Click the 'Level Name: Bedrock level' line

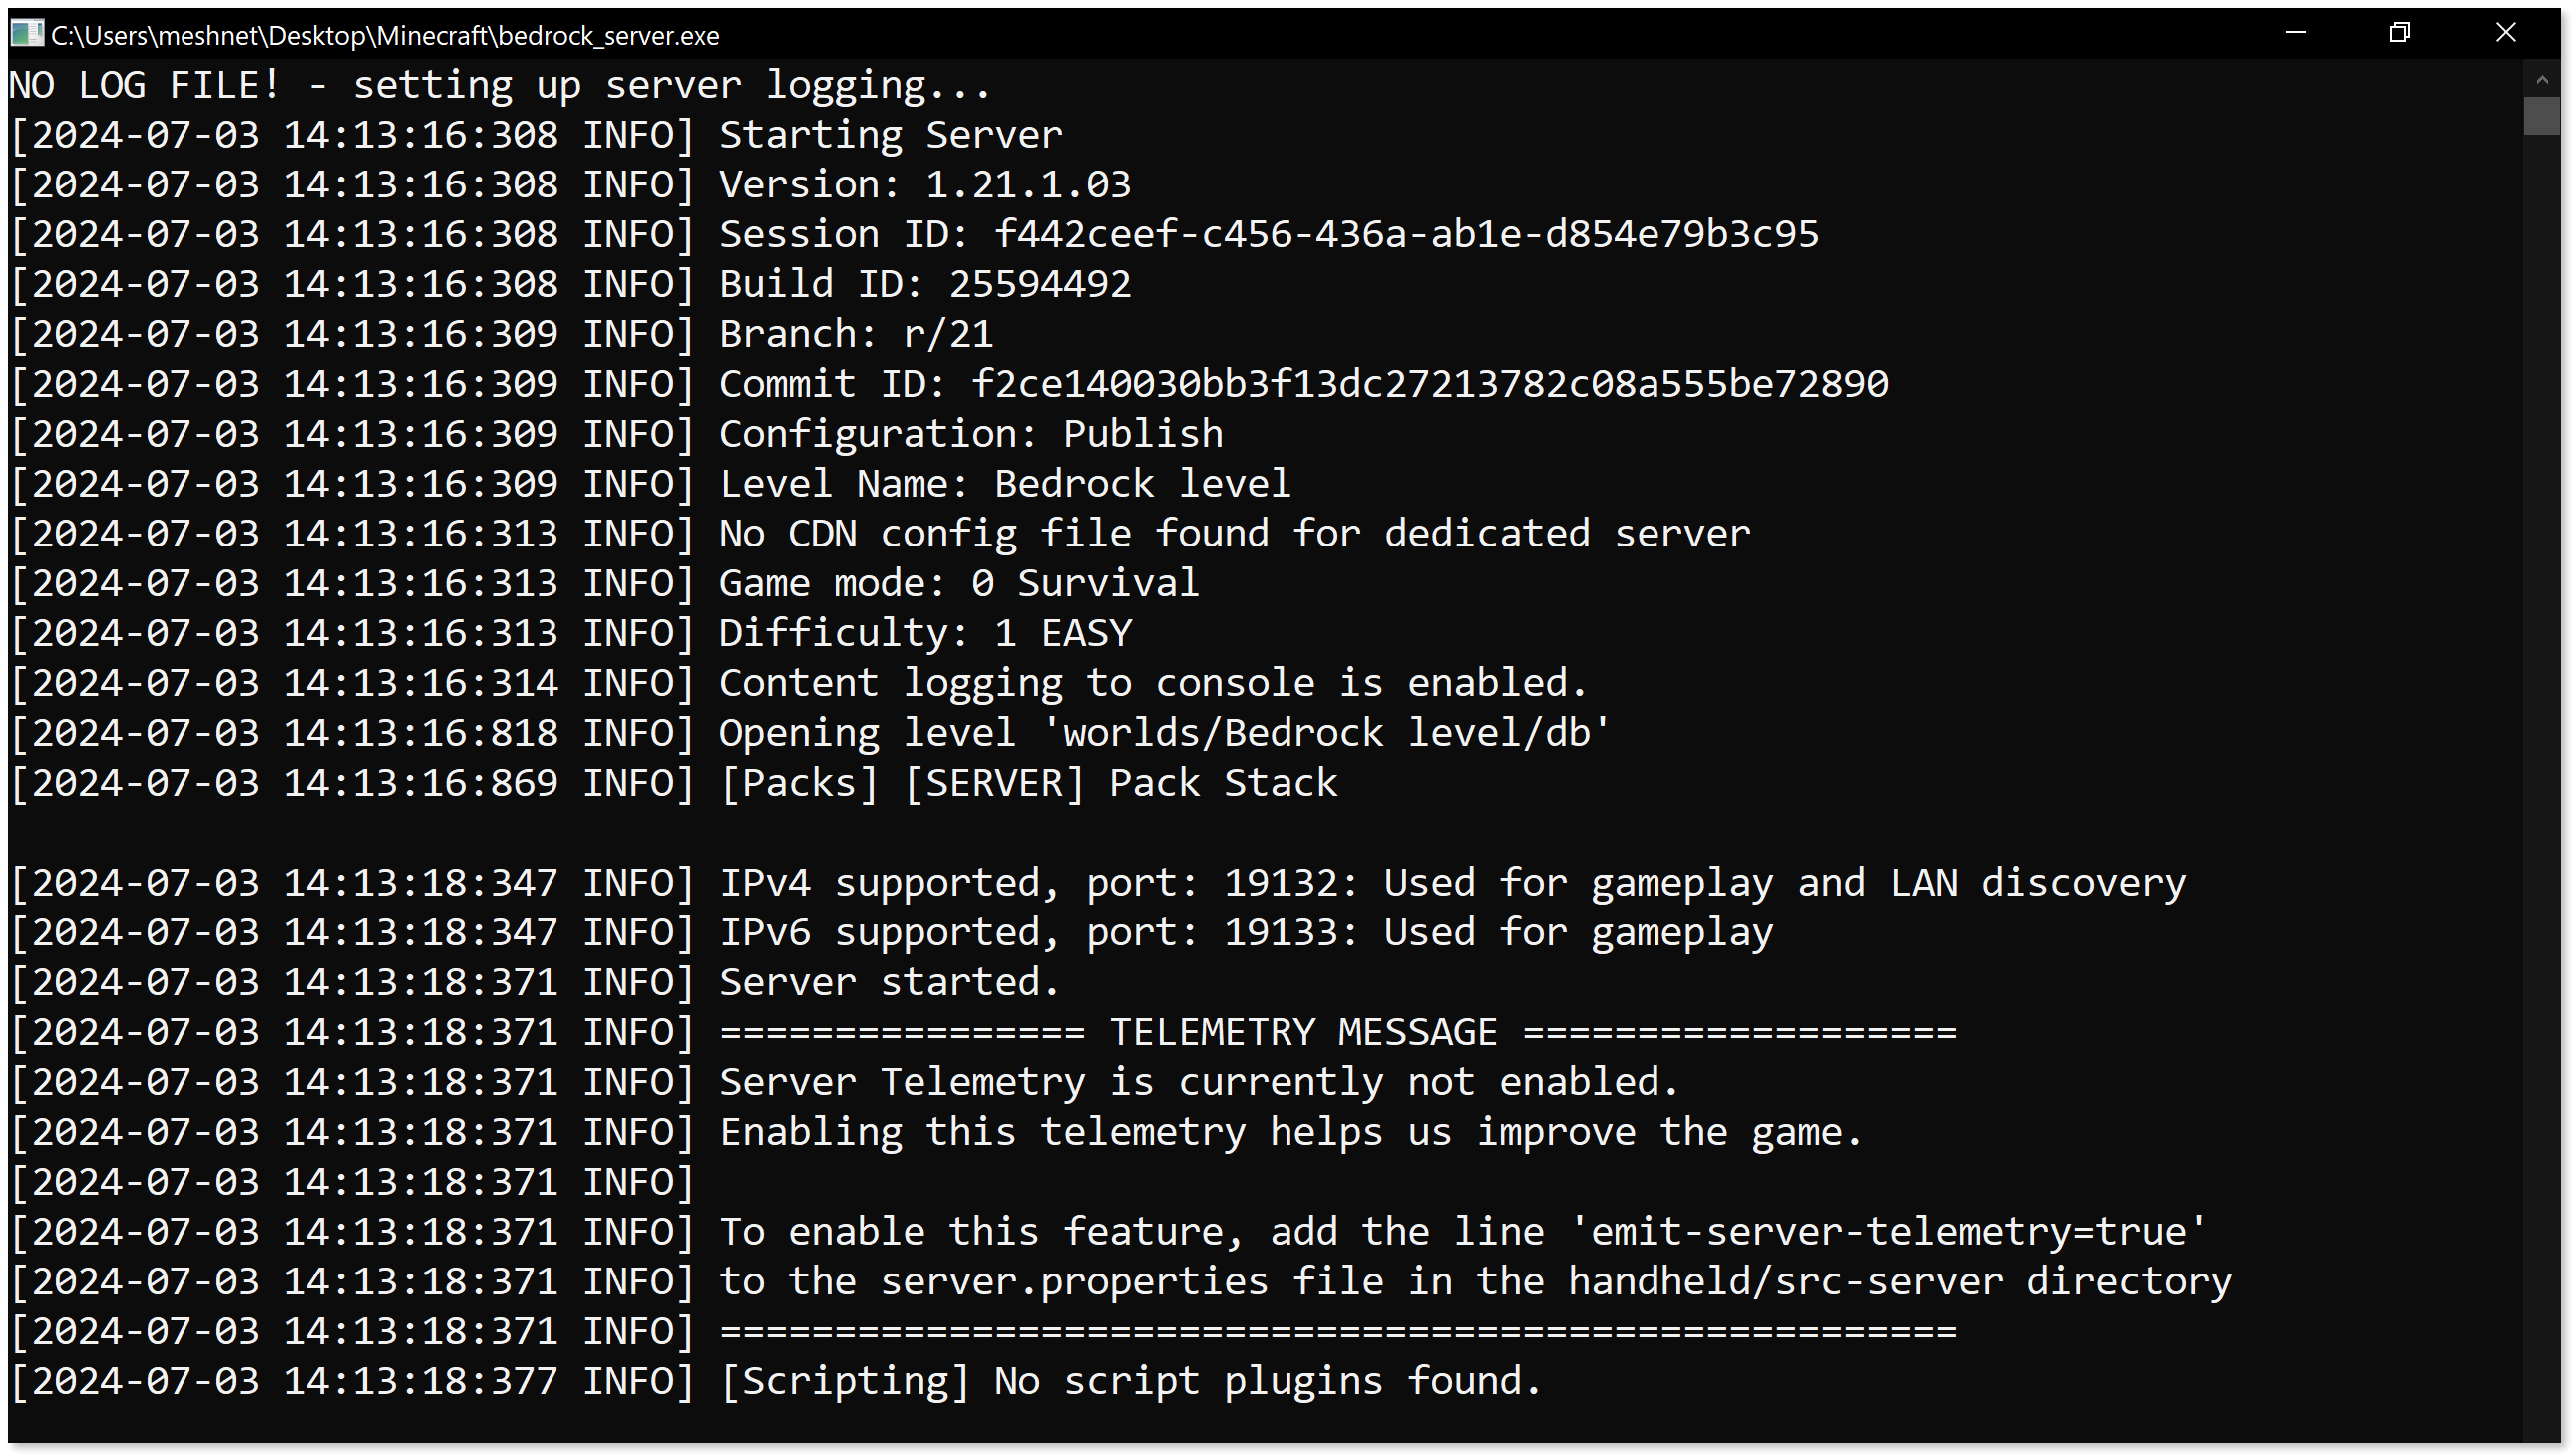(1005, 484)
